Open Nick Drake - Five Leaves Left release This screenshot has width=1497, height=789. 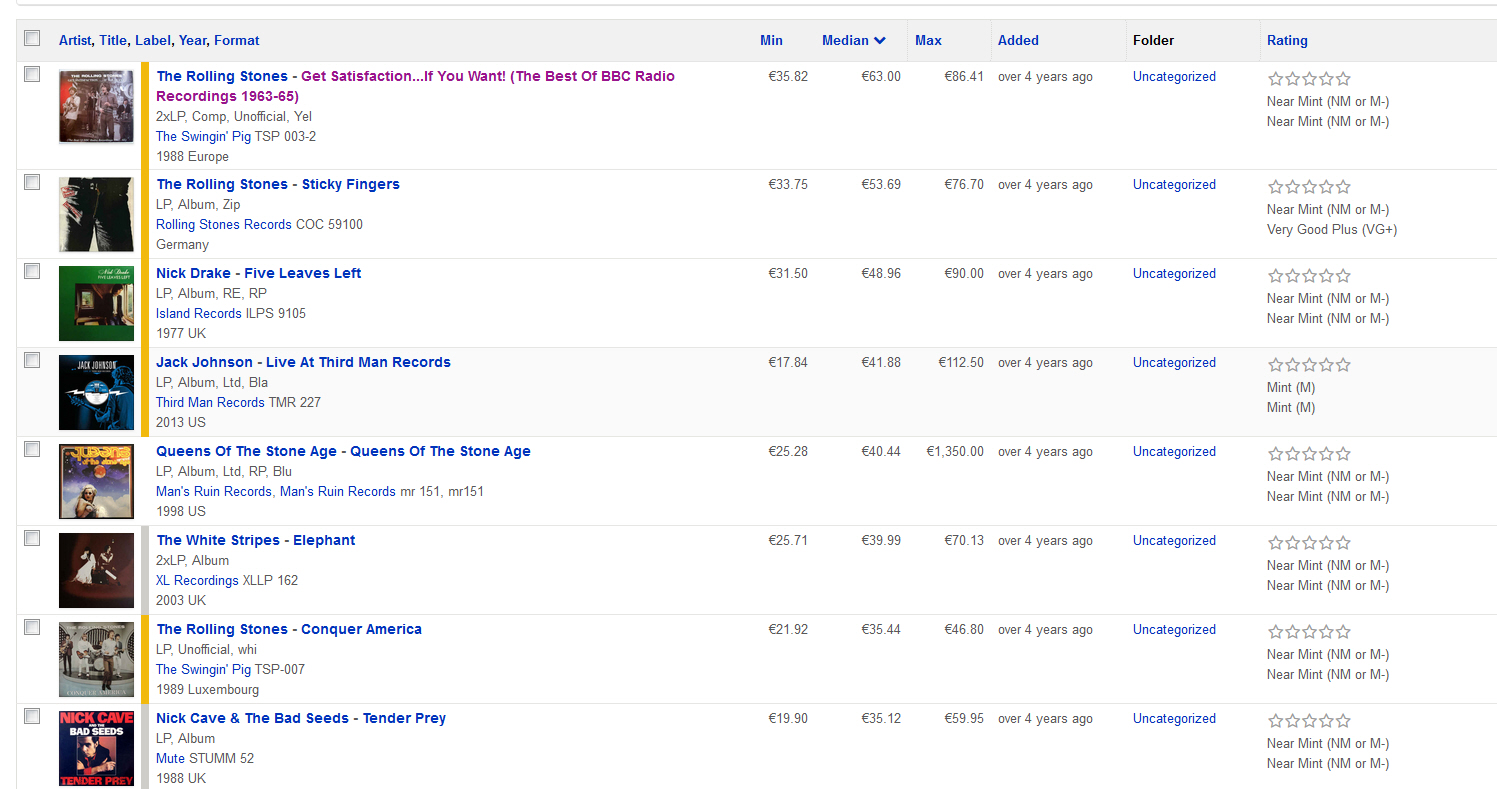click(259, 273)
